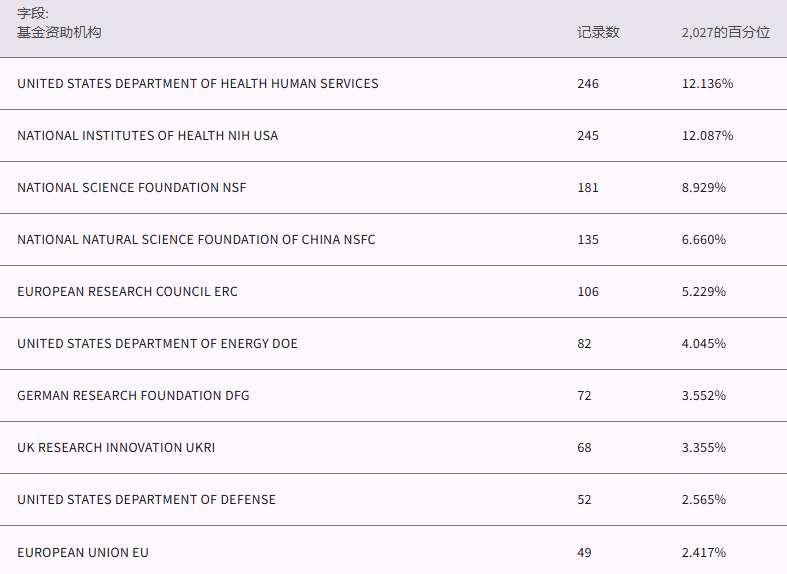Click record count 245 for NIH

click(x=588, y=136)
